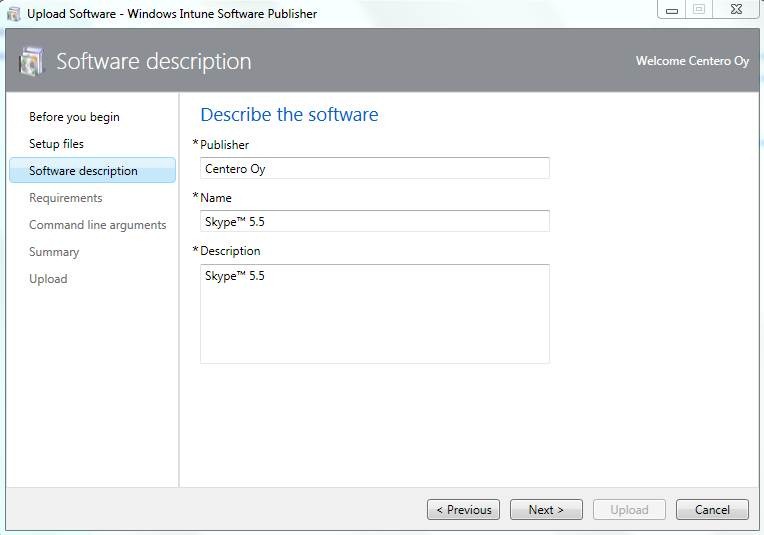Click the Publisher field label
This screenshot has width=764, height=535.
(225, 145)
